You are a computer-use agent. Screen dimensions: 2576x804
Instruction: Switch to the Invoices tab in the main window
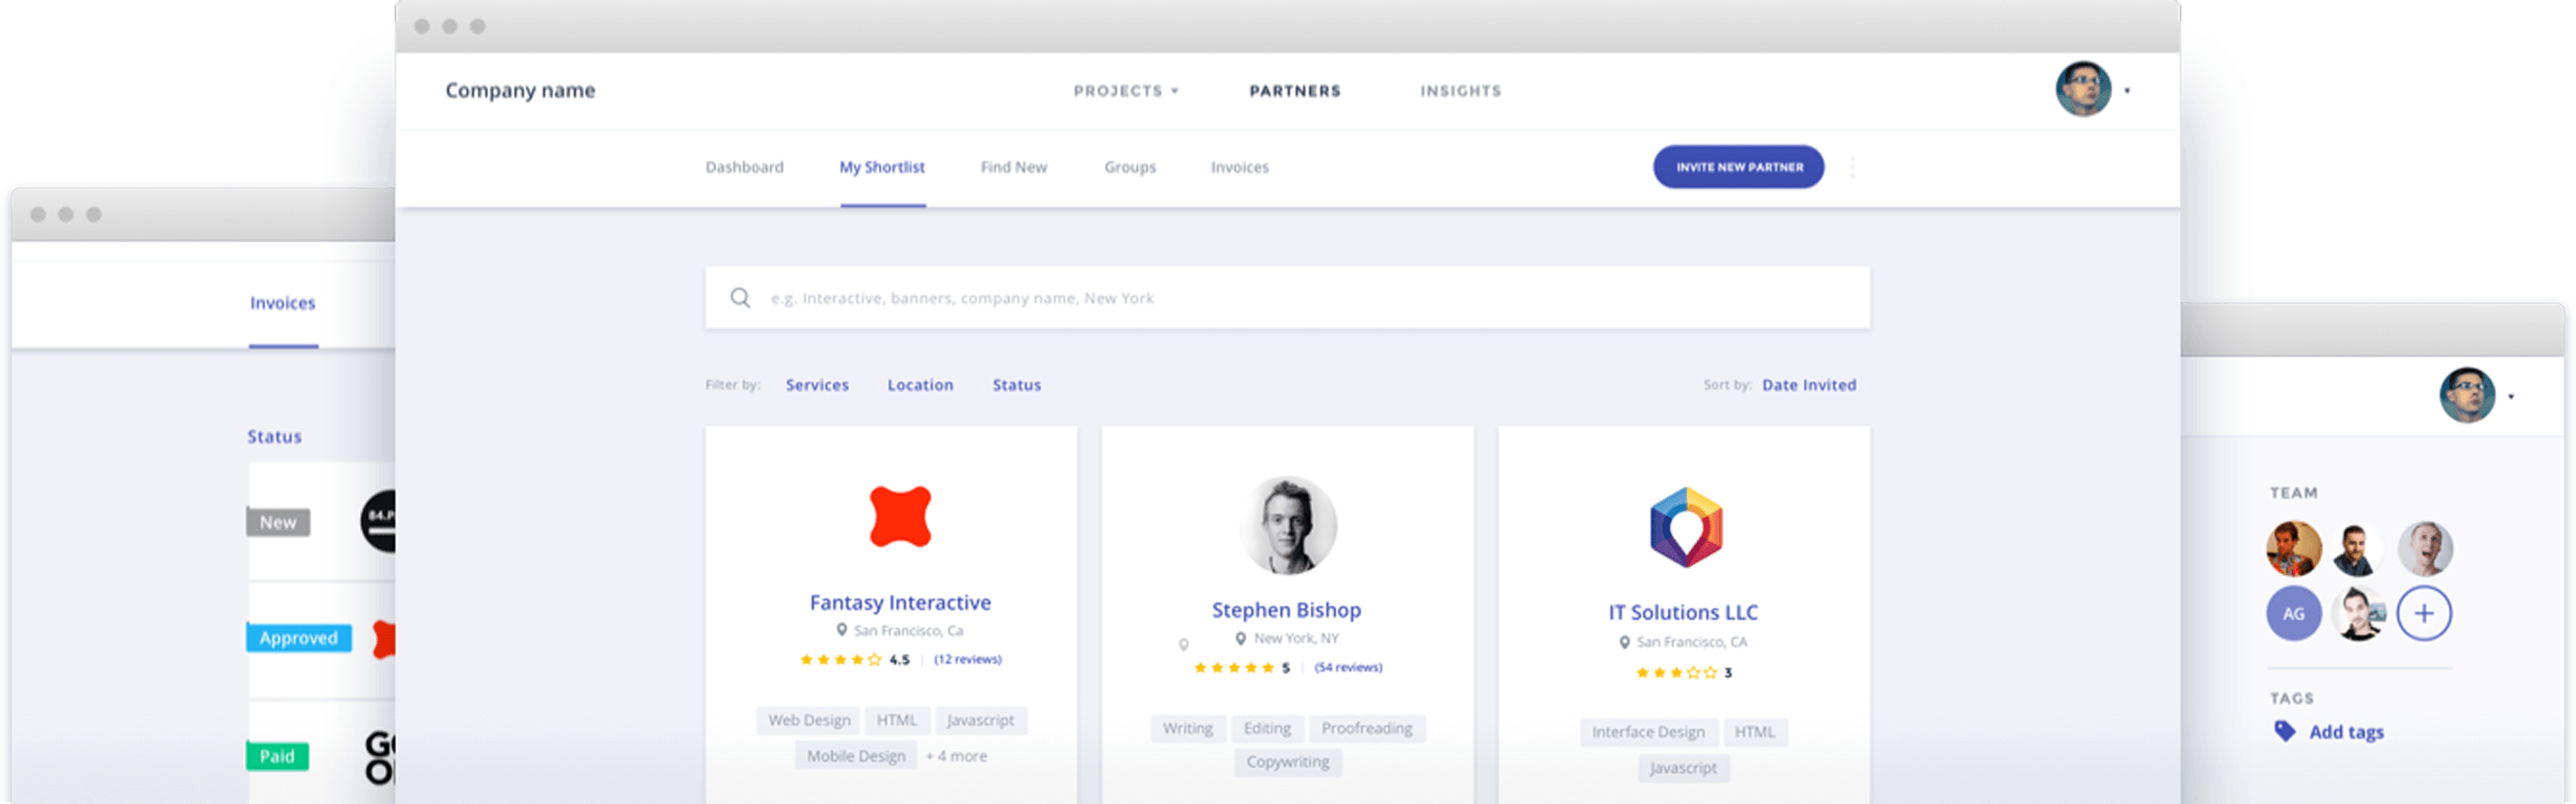click(x=1239, y=167)
